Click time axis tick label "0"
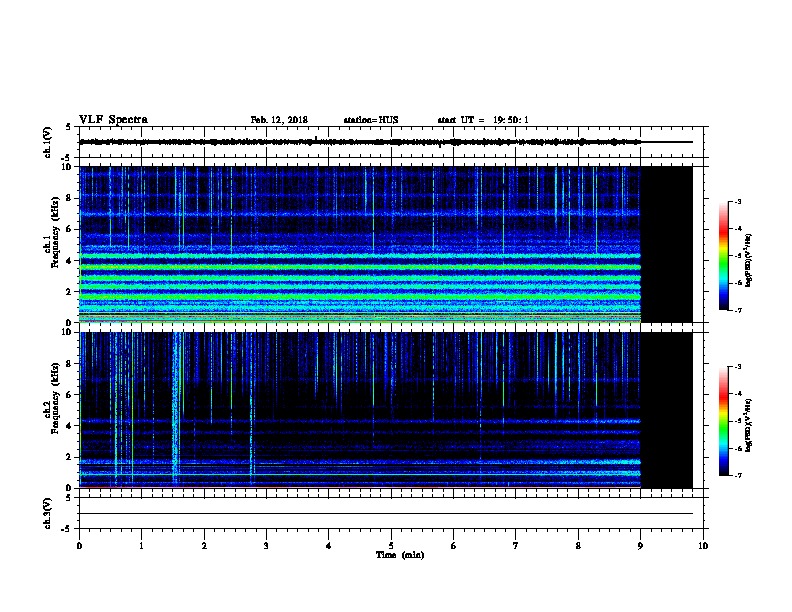Viewport: 792px width, 612px height. (79, 546)
